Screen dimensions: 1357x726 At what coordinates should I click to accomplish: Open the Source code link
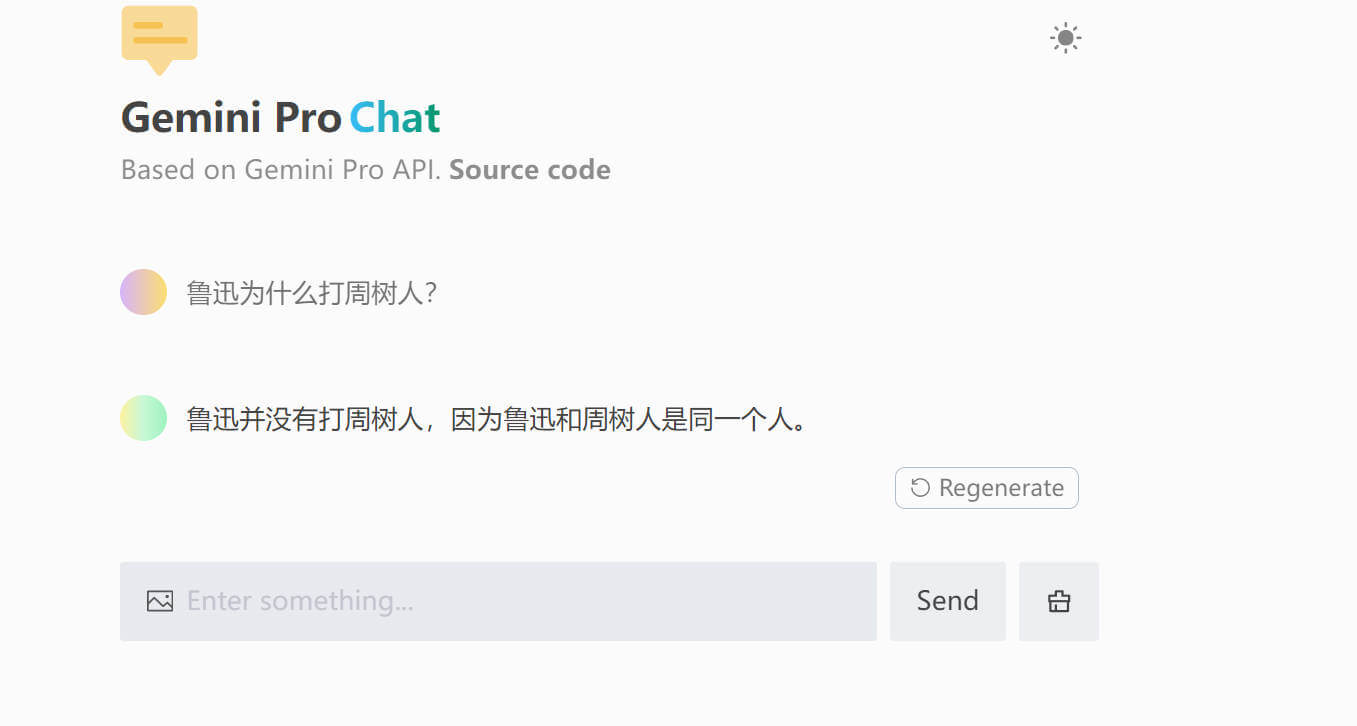tap(530, 170)
